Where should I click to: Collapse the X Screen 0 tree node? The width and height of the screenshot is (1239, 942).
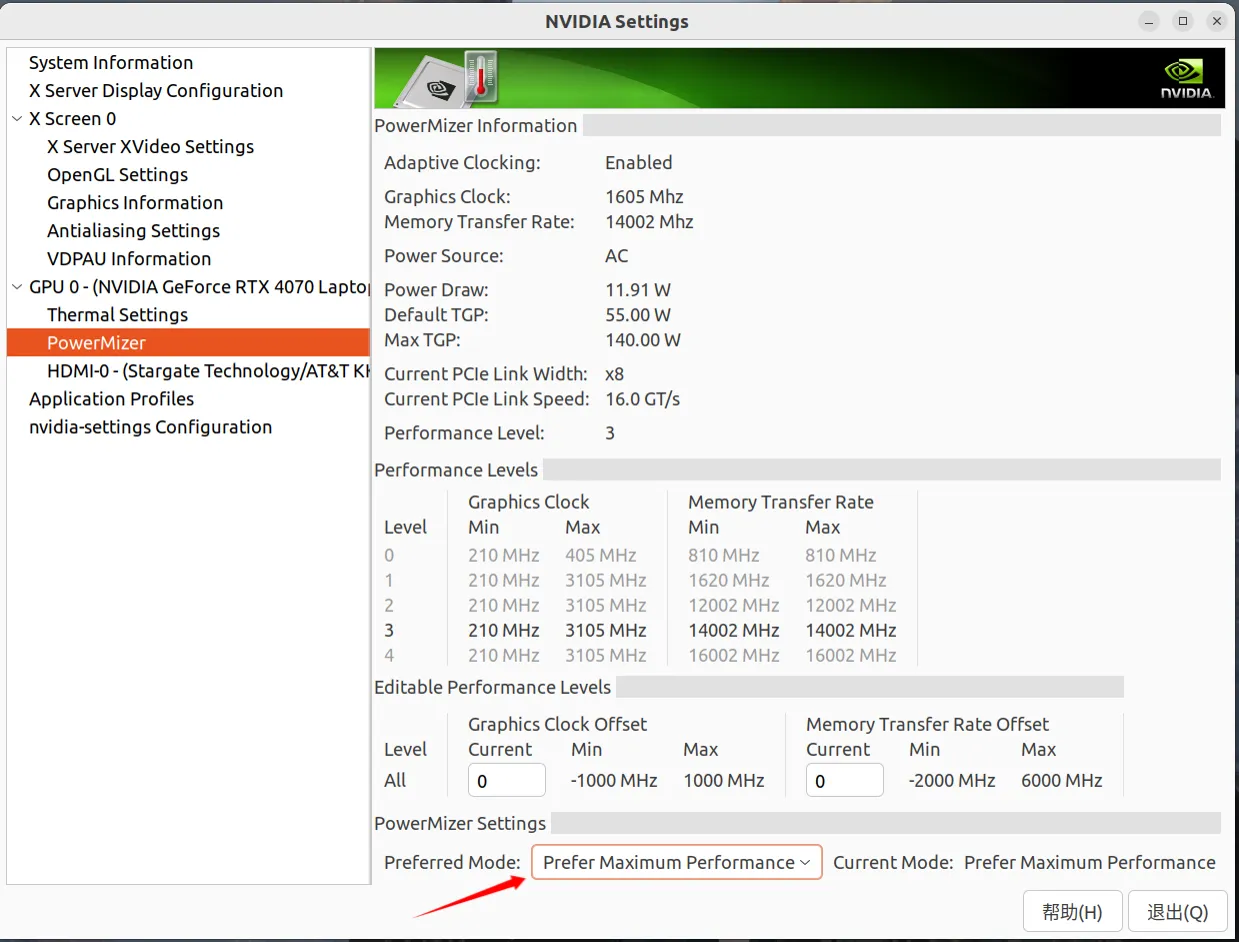pos(17,119)
